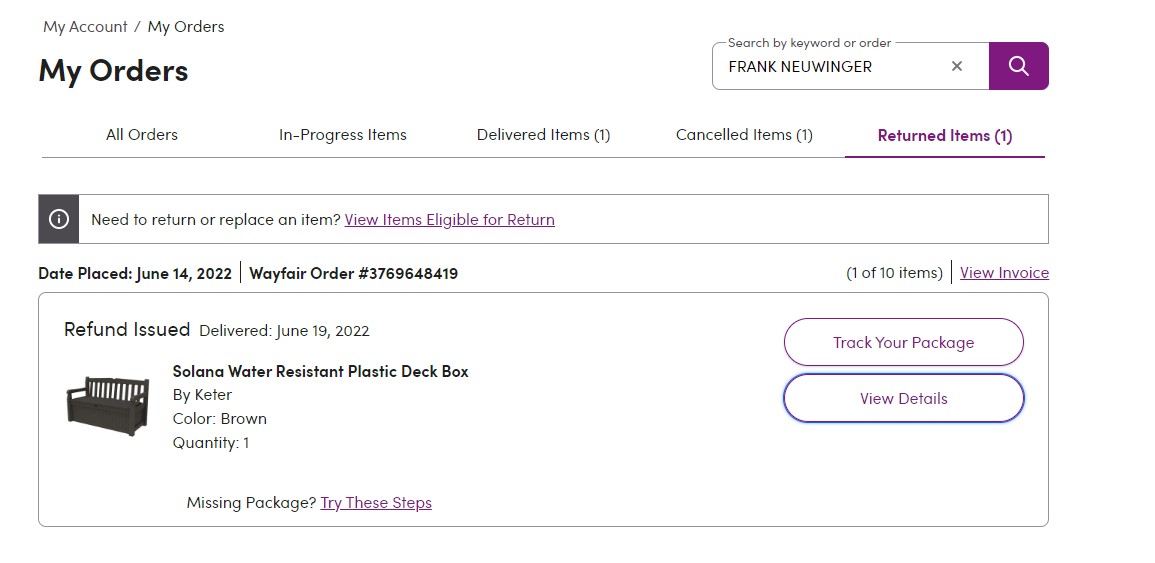Open the View Invoice link
1155x563 pixels.
click(x=1004, y=273)
